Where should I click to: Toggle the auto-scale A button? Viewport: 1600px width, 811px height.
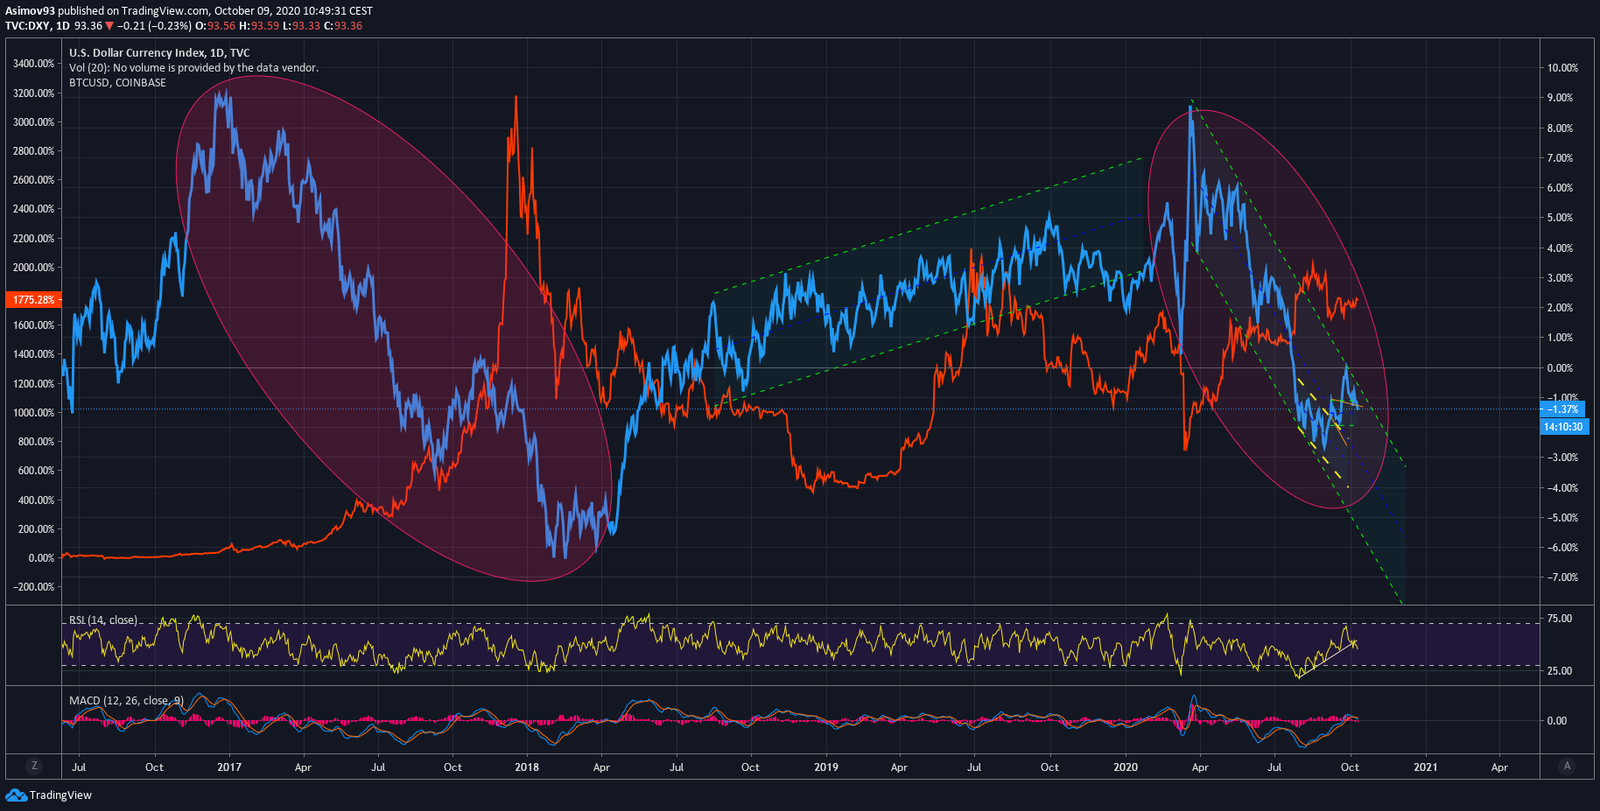pos(1566,766)
